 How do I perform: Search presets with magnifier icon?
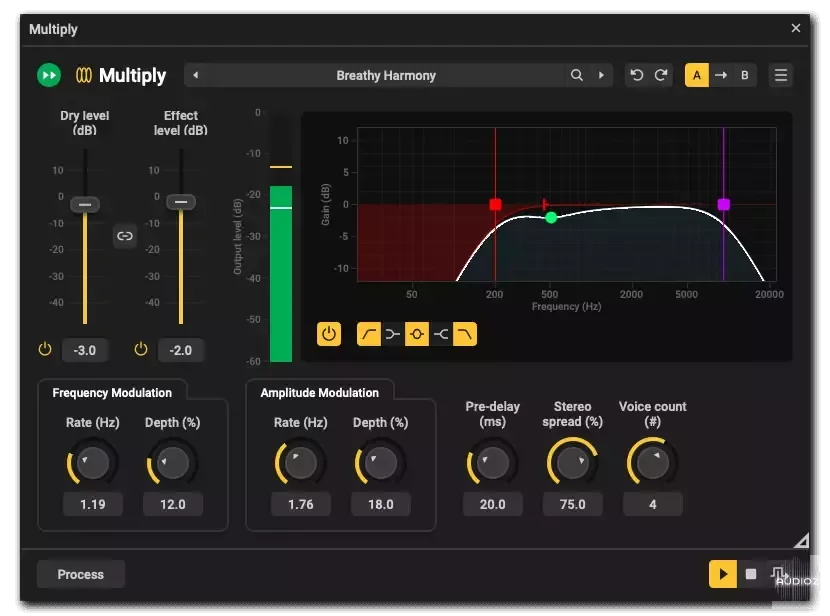coord(576,75)
